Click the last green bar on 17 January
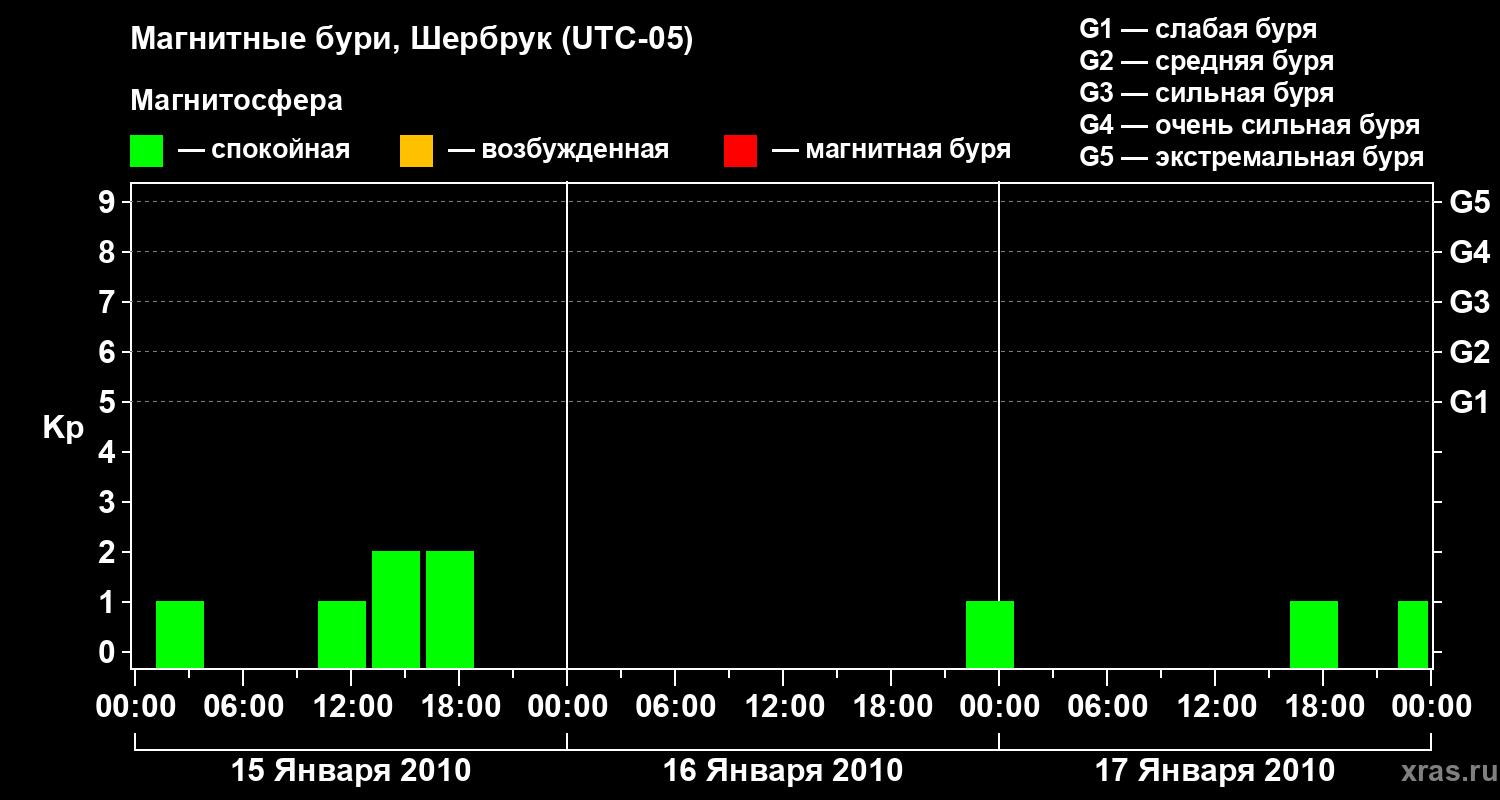Image resolution: width=1500 pixels, height=800 pixels. click(1413, 634)
